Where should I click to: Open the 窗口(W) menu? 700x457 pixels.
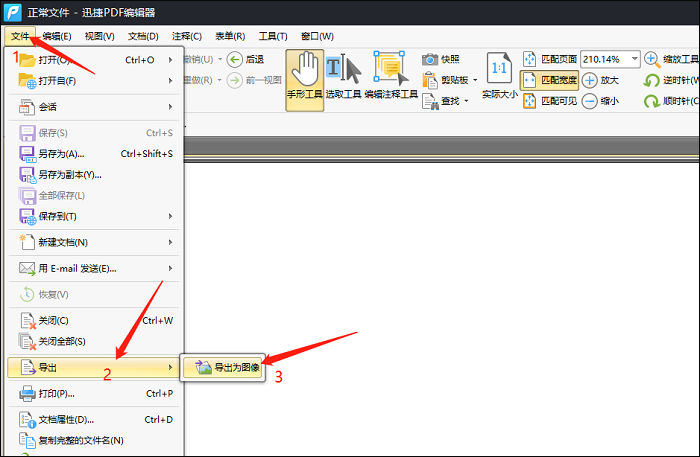coord(317,36)
